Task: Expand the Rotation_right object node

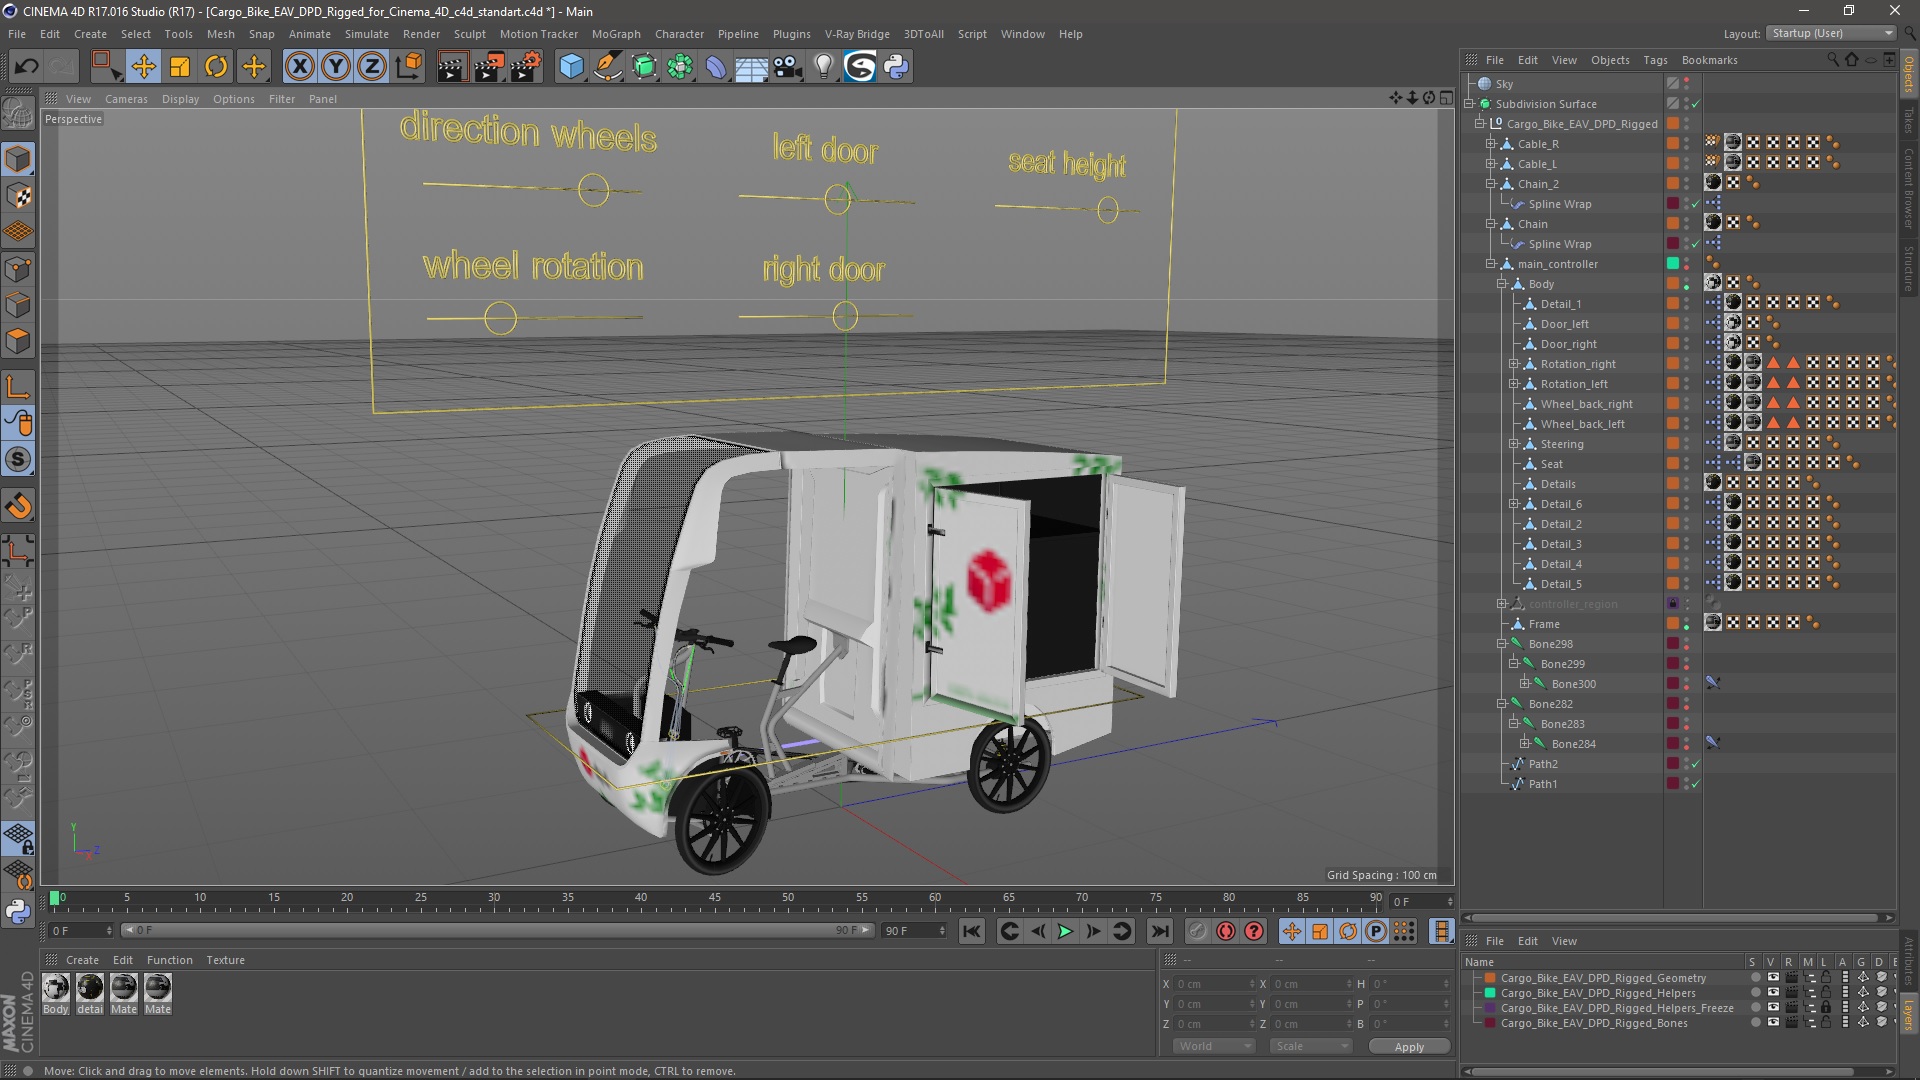Action: [1514, 364]
